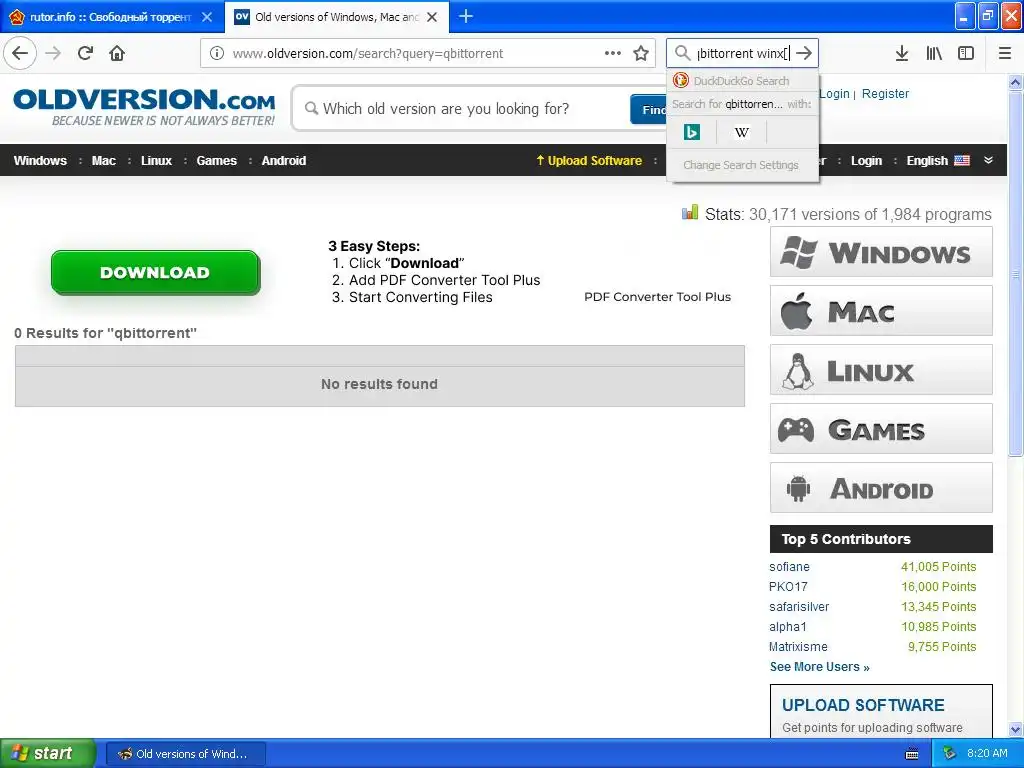This screenshot has width=1024, height=768.
Task: Open contributor sofiane's profile
Action: 789,567
